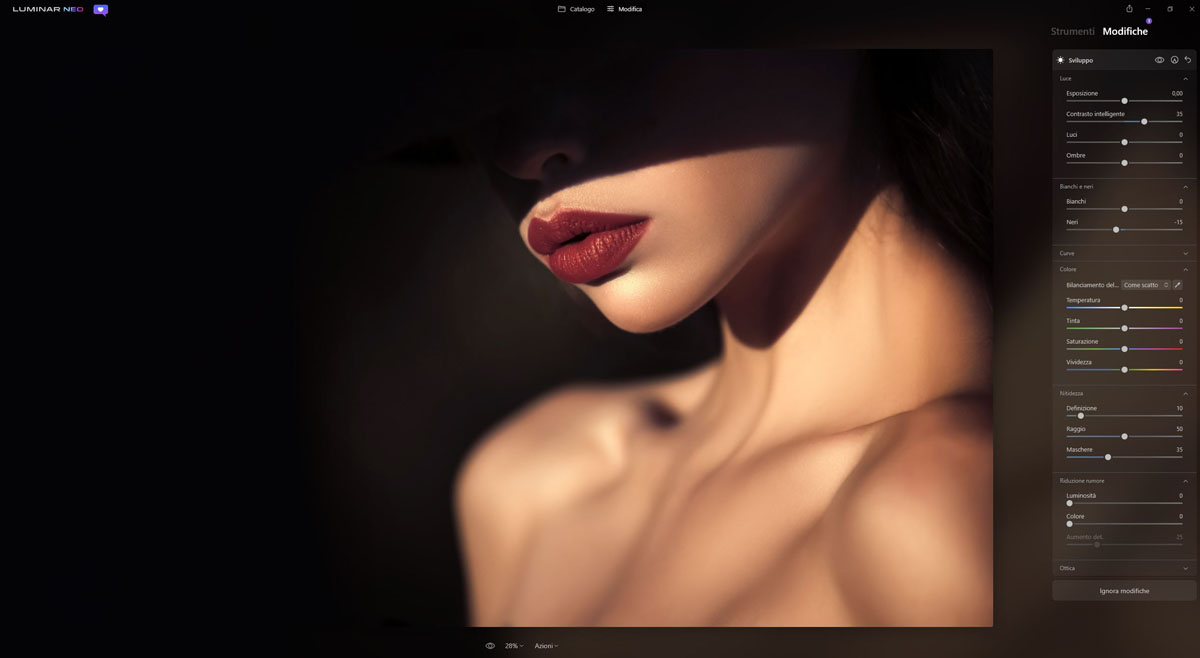
Task: Toggle Sviluppo tool visibility eye
Action: (1159, 60)
